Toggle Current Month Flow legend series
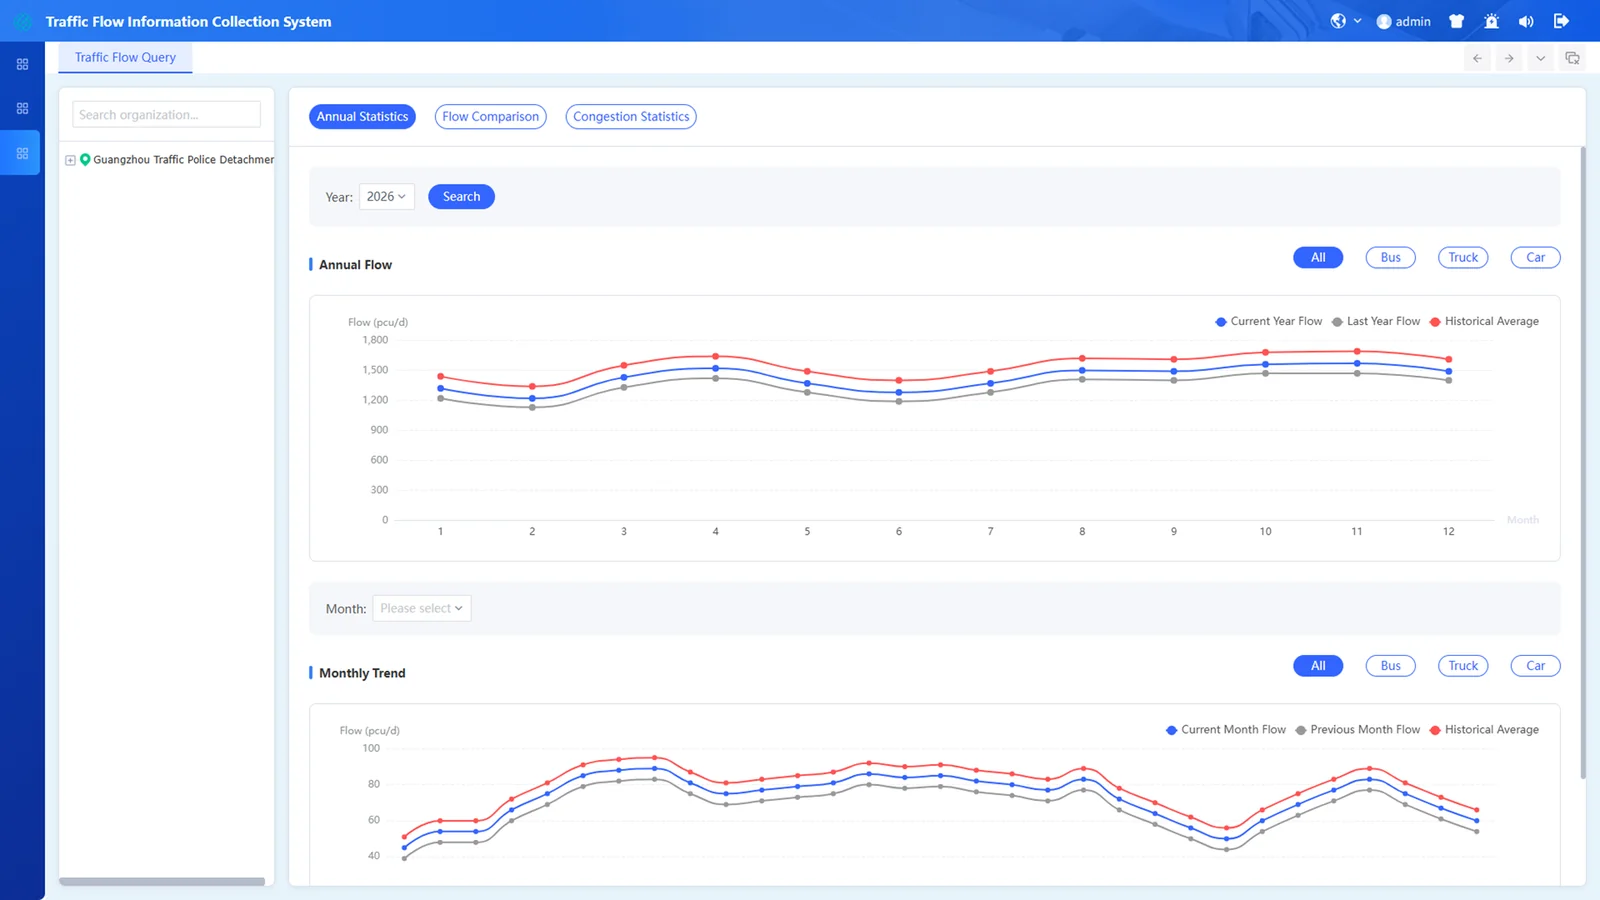The height and width of the screenshot is (900, 1600). point(1226,730)
